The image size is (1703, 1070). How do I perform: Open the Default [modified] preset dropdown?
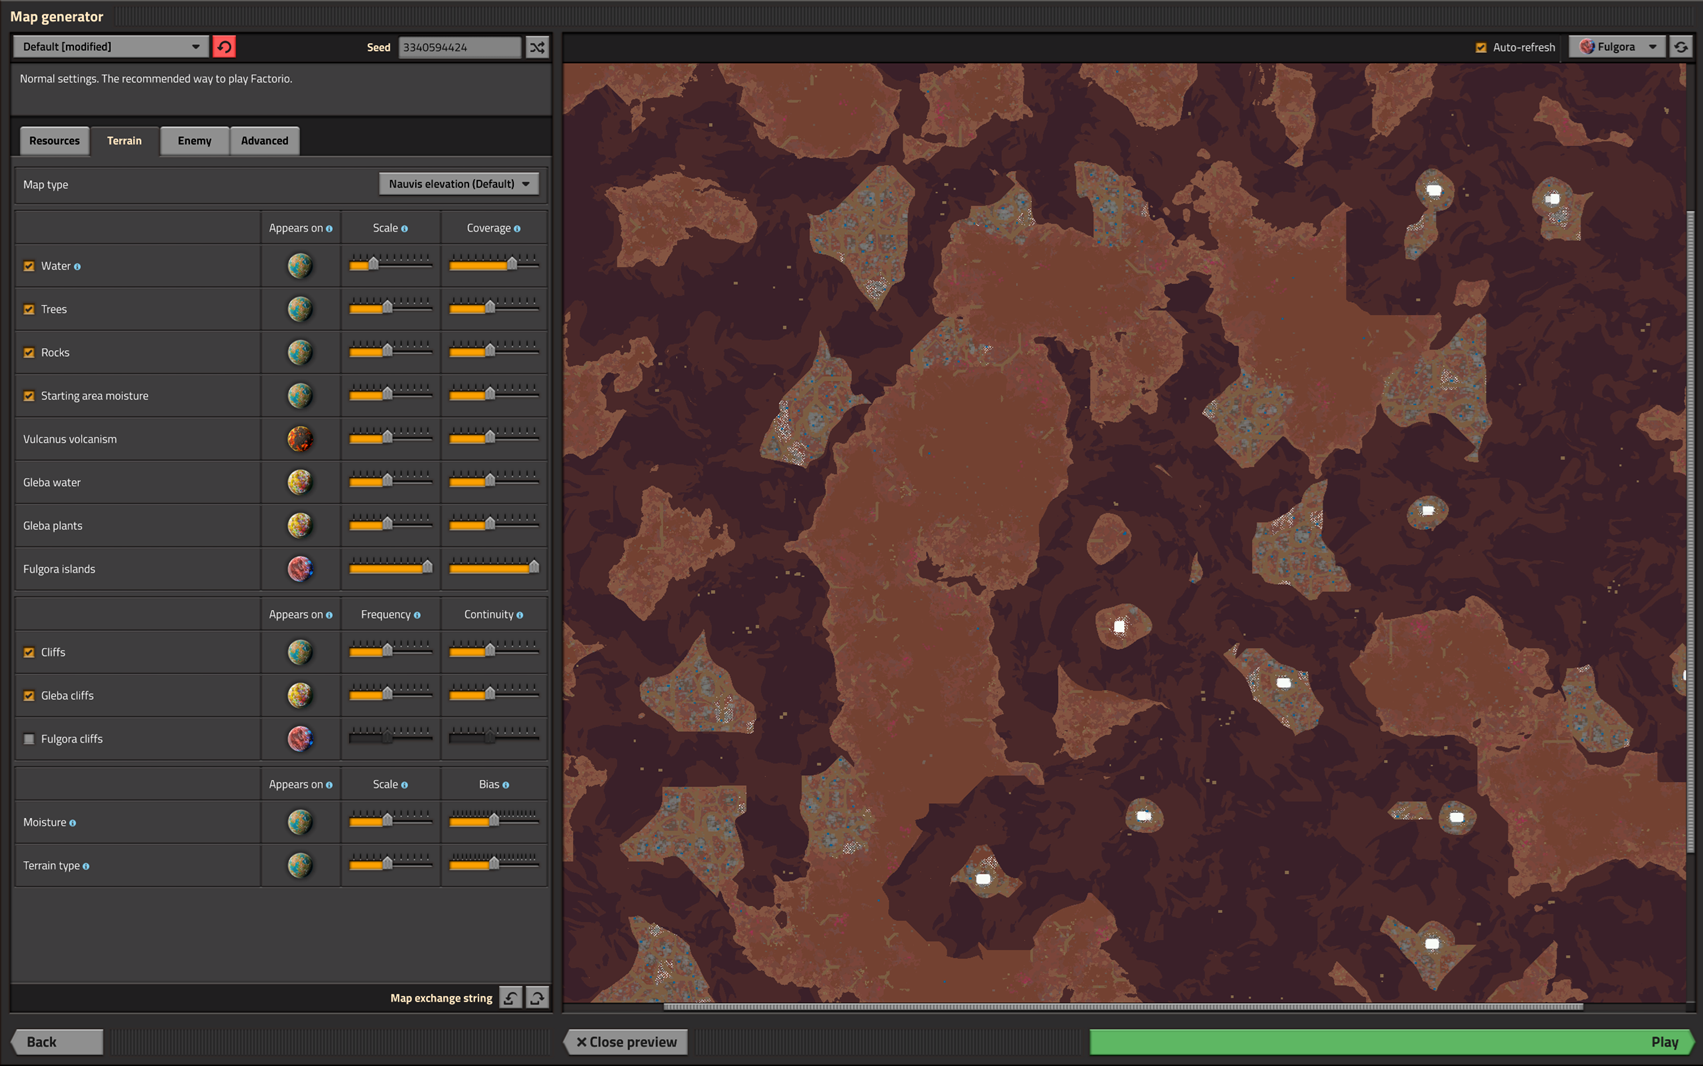110,47
